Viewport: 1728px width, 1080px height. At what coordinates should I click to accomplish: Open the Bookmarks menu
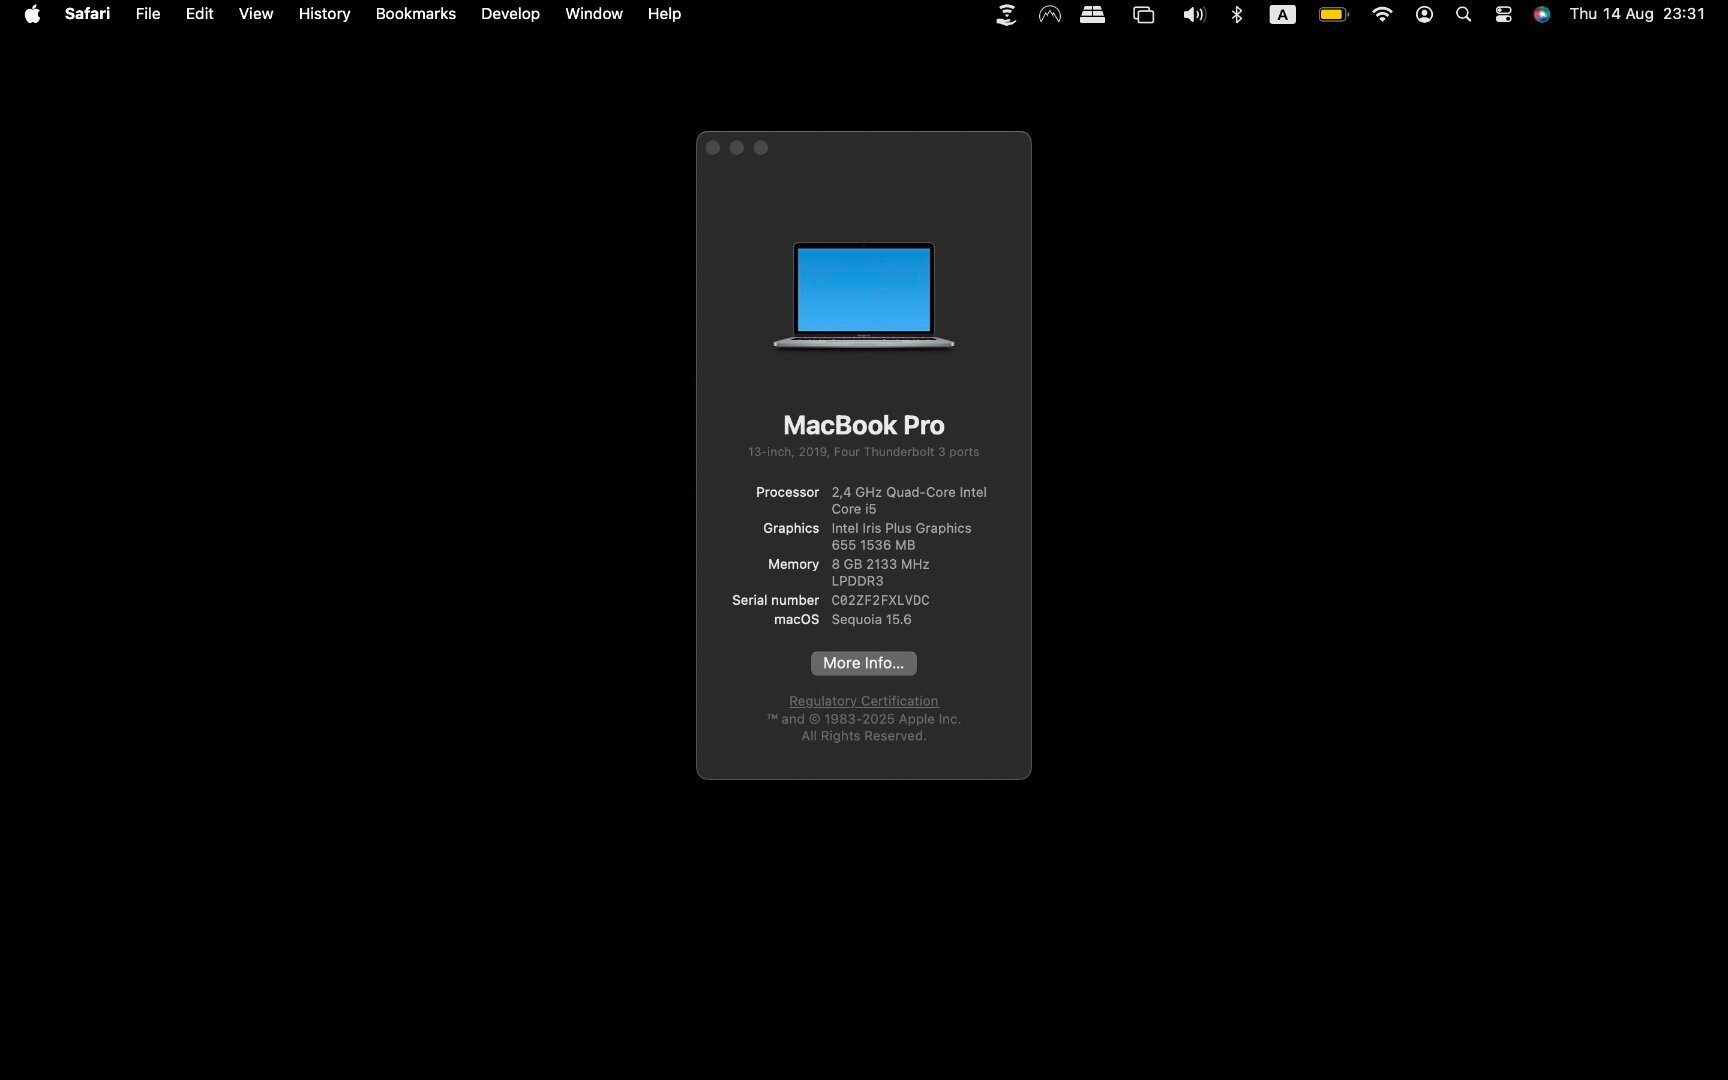click(x=415, y=14)
